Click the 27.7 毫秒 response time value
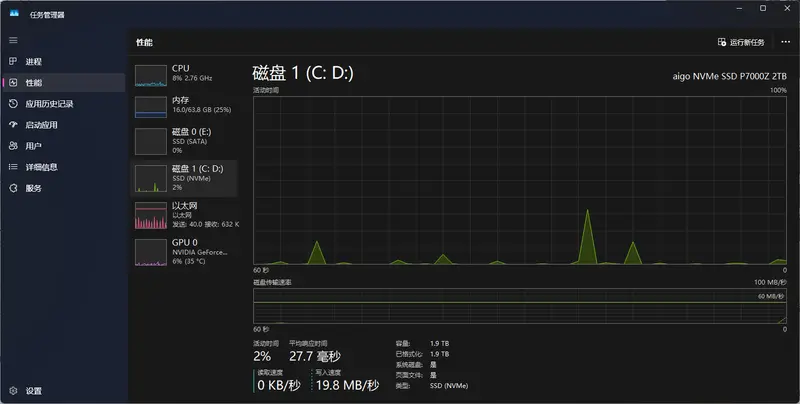Viewport: 800px width, 404px height. click(314, 356)
